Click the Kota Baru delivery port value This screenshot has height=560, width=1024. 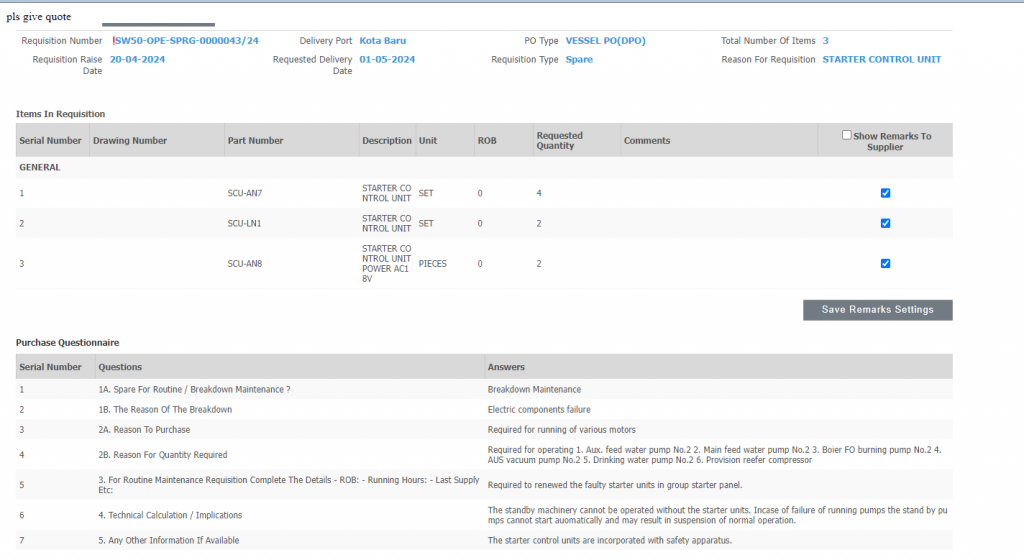[x=382, y=41]
